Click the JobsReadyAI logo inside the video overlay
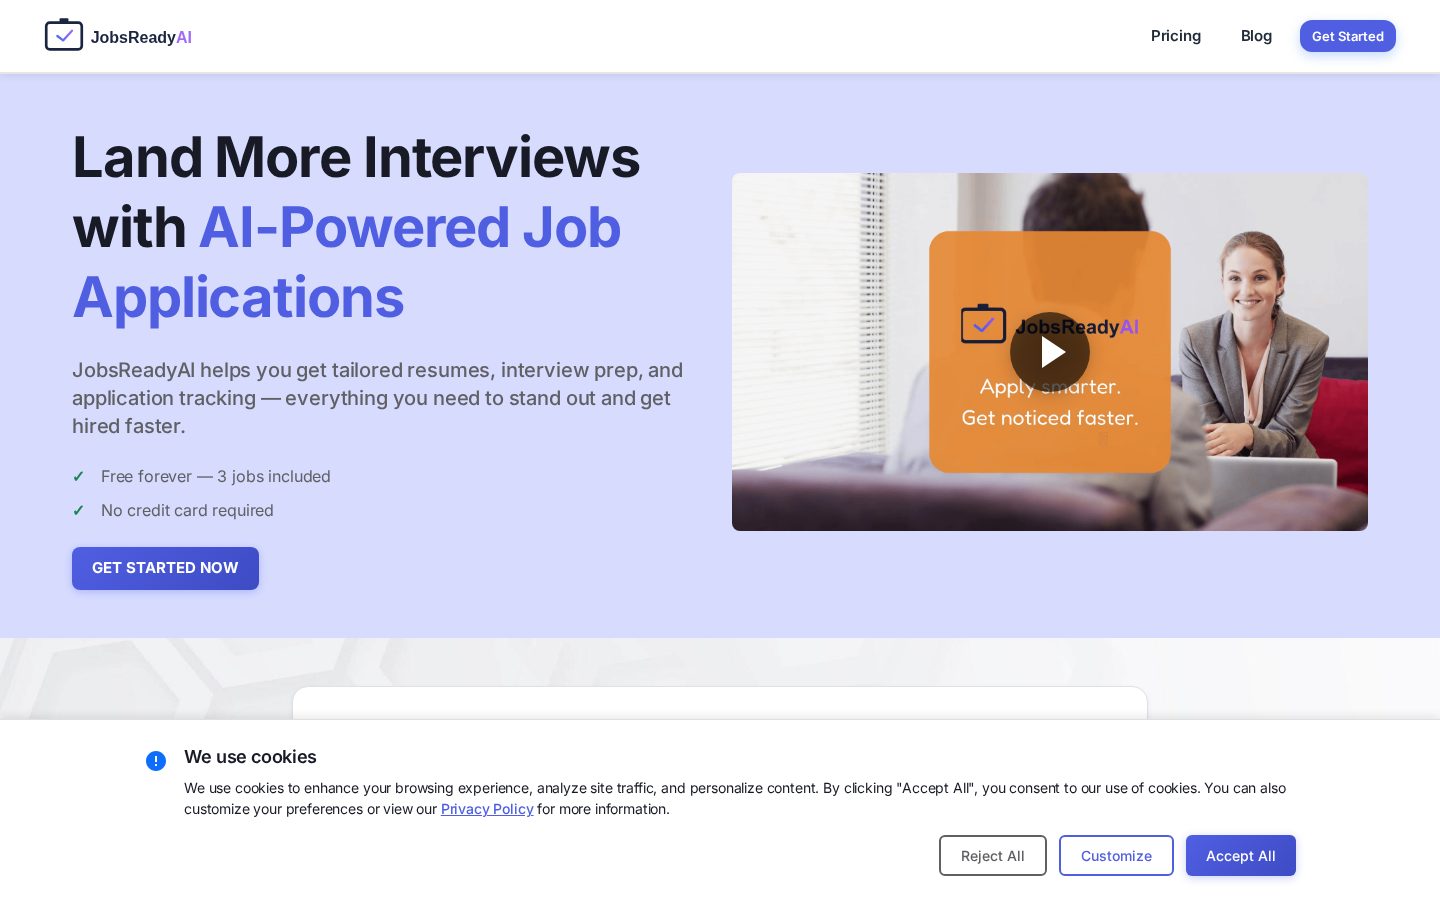The height and width of the screenshot is (900, 1440). [x=1050, y=325]
